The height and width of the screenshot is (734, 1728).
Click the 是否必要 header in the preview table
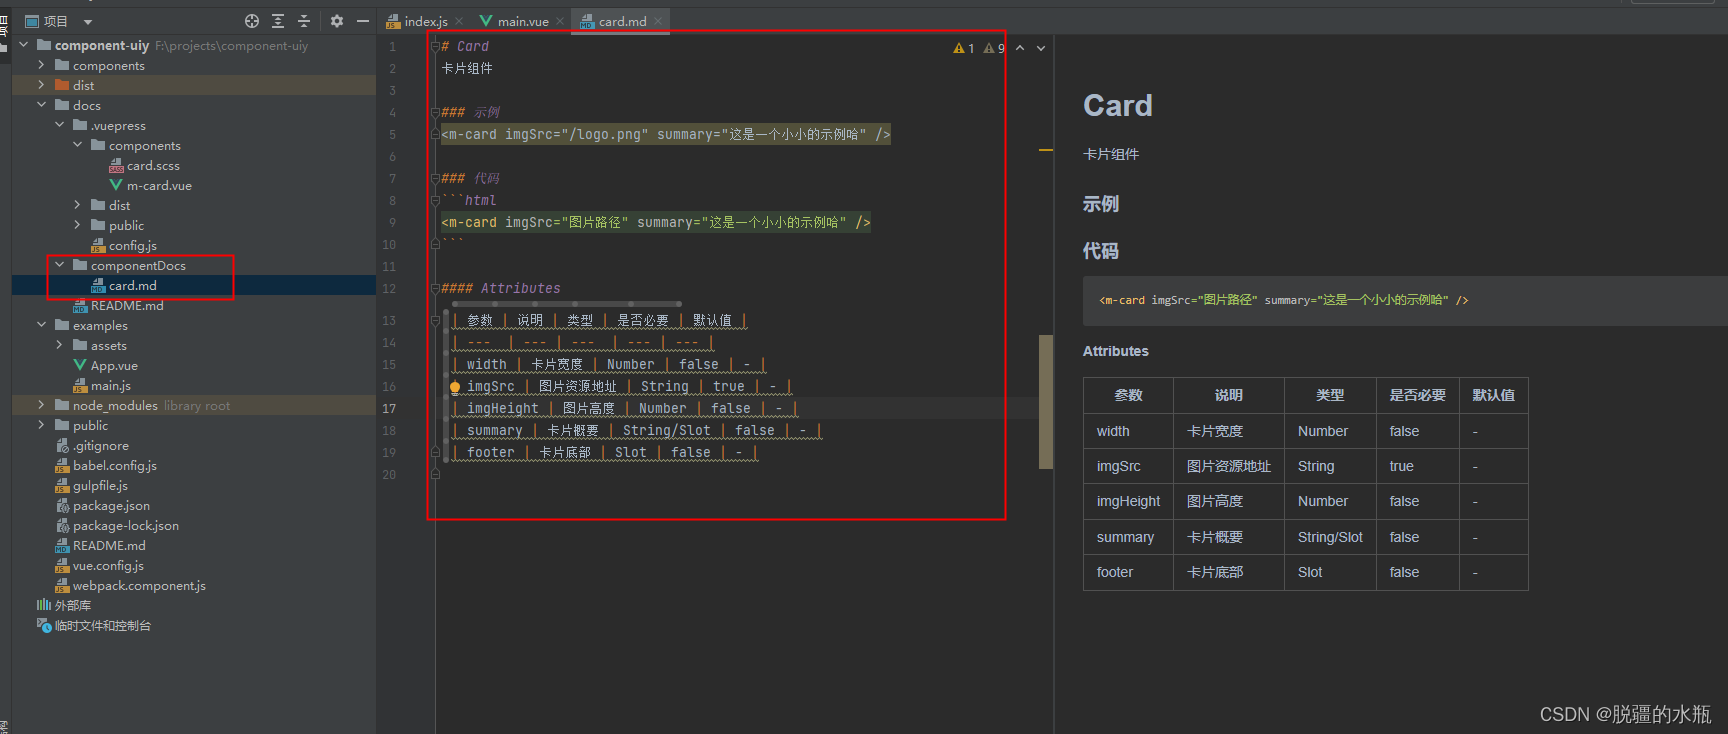pos(1417,395)
